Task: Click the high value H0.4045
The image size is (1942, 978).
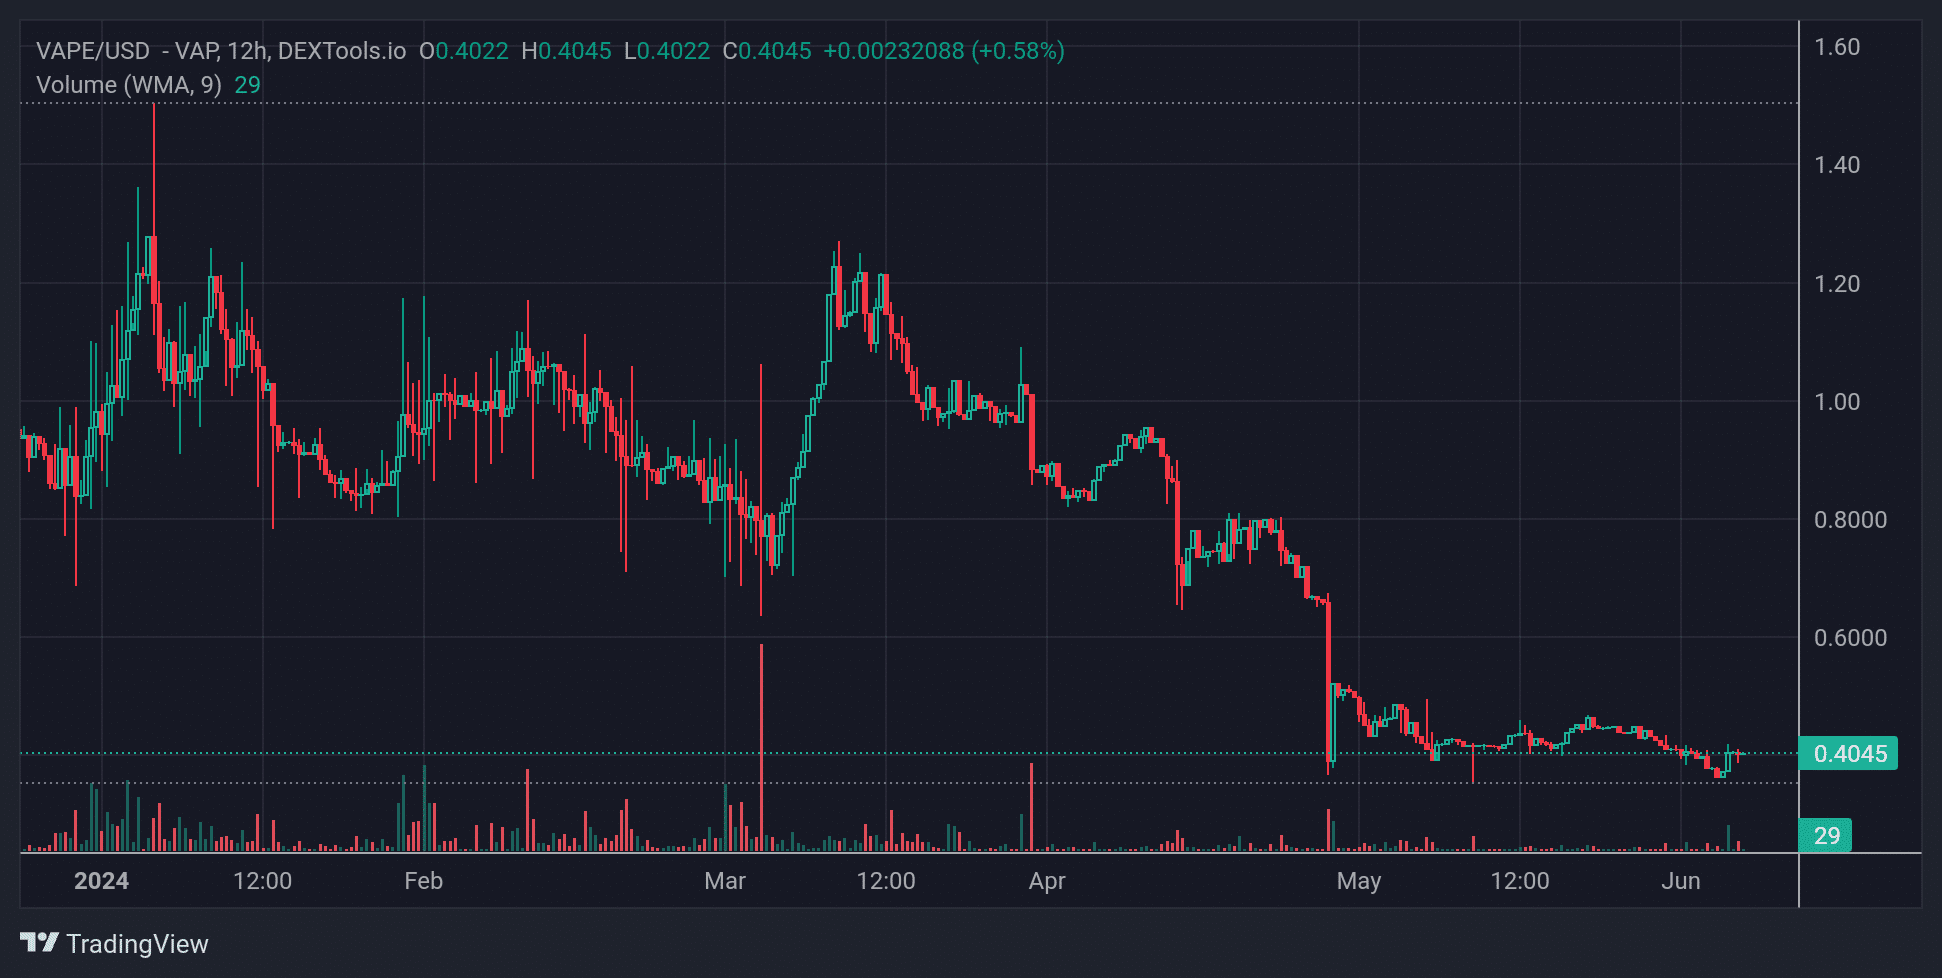Action: coord(567,51)
